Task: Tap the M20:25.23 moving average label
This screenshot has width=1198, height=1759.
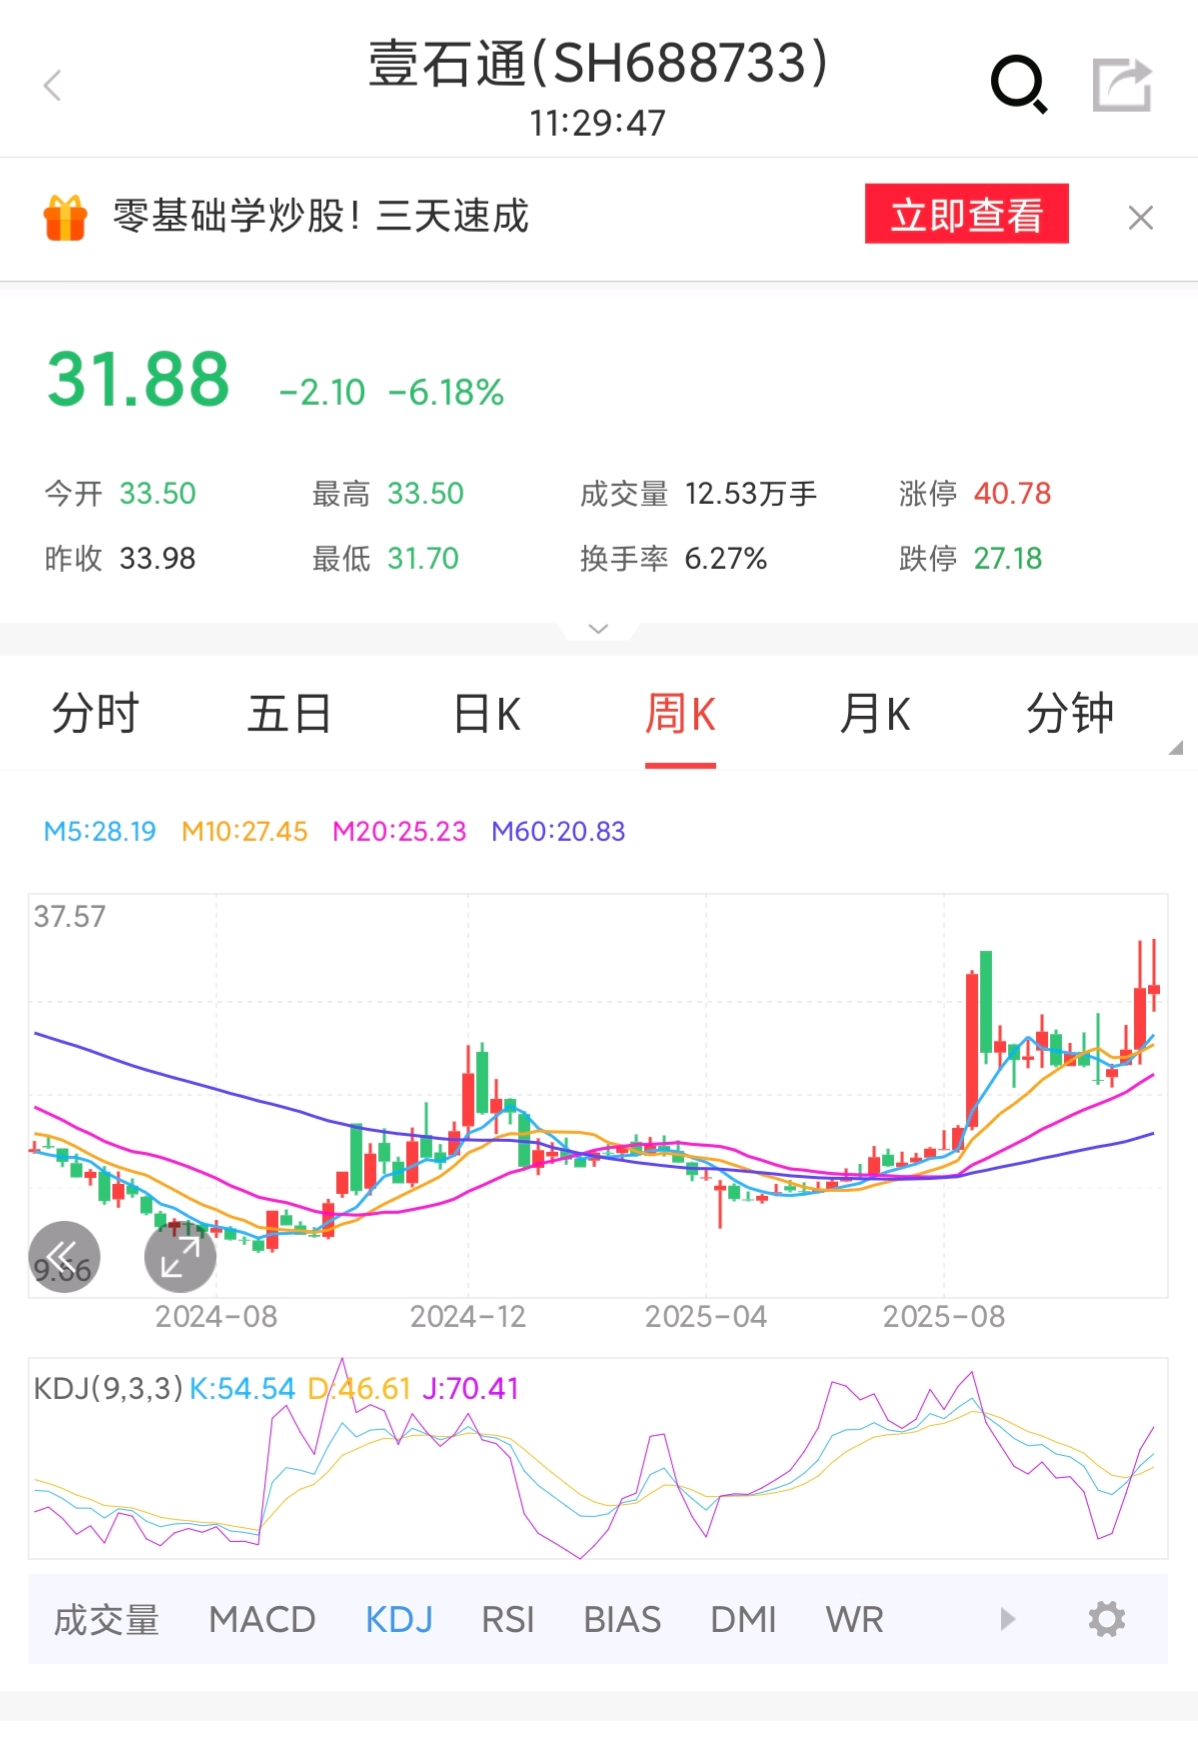Action: tap(399, 831)
